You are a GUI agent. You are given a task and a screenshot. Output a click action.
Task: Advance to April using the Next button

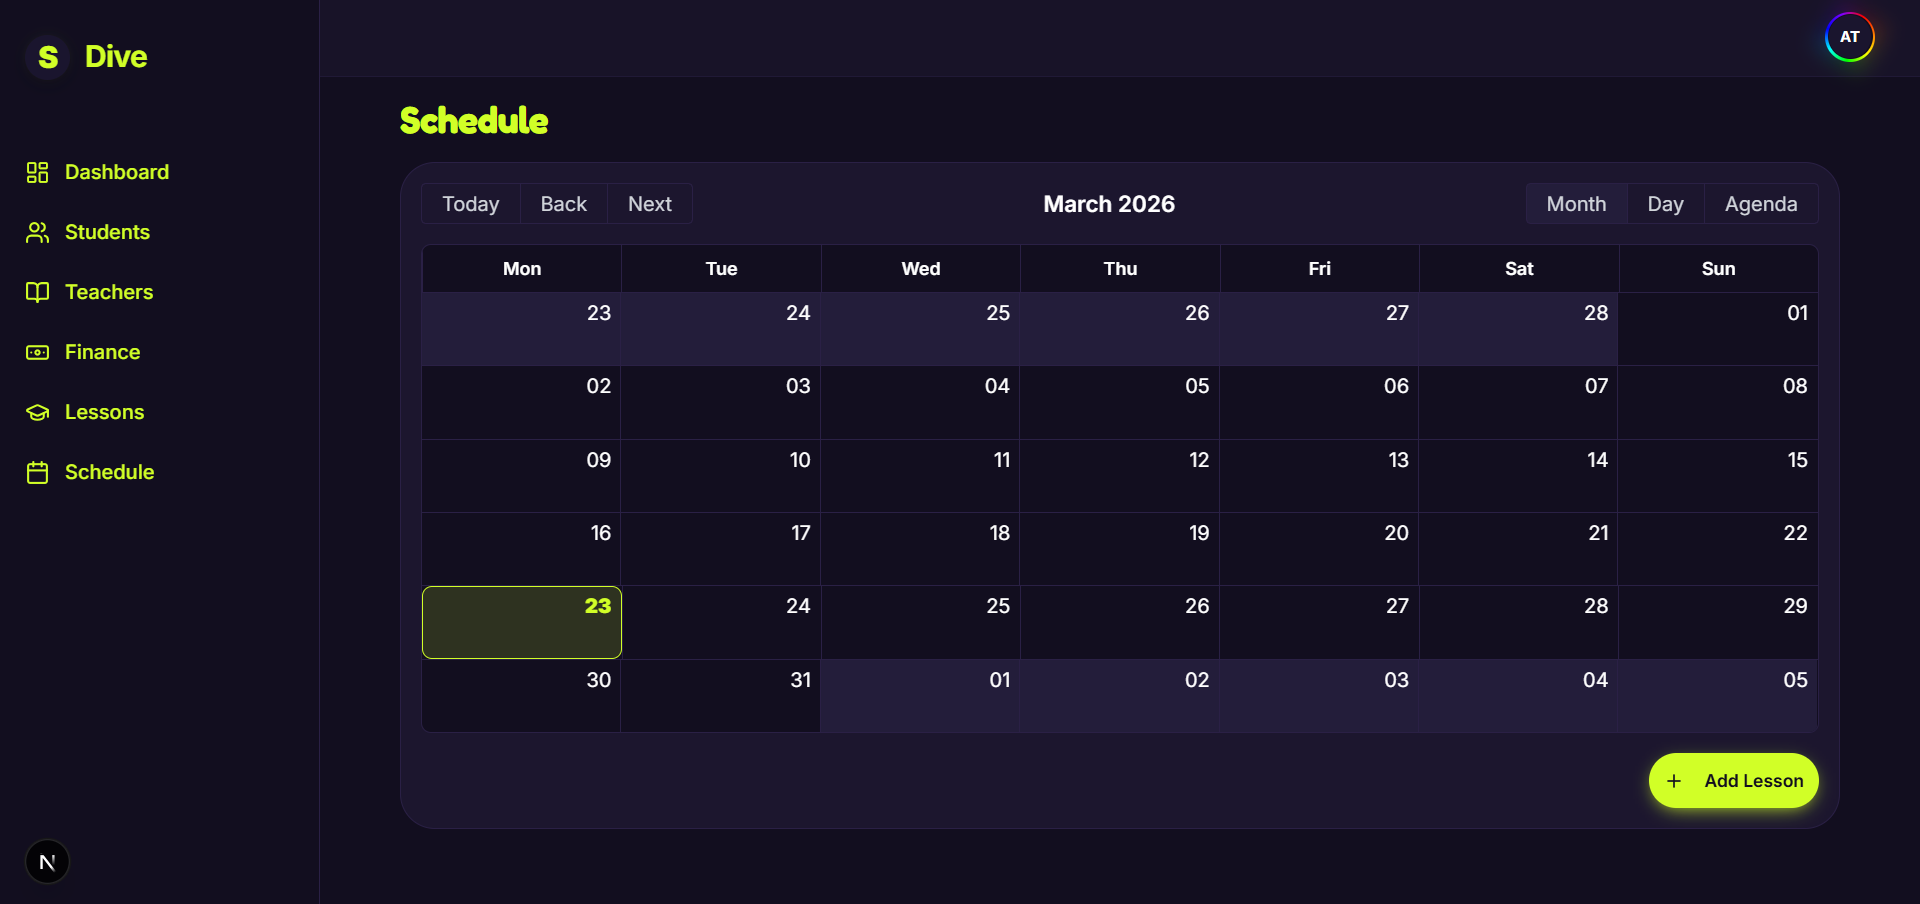click(x=649, y=203)
